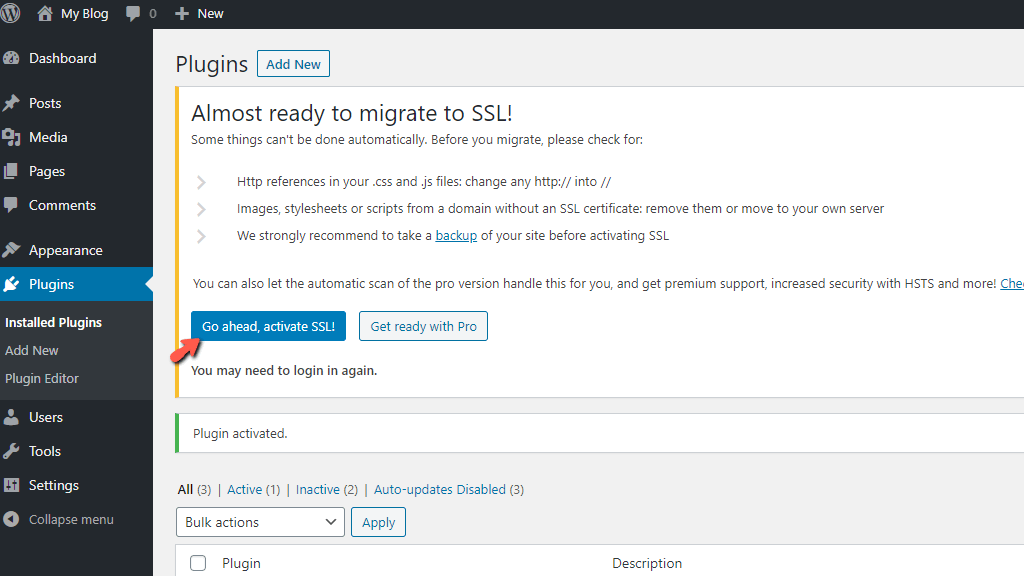Check the select-all plugins checkbox

197,562
